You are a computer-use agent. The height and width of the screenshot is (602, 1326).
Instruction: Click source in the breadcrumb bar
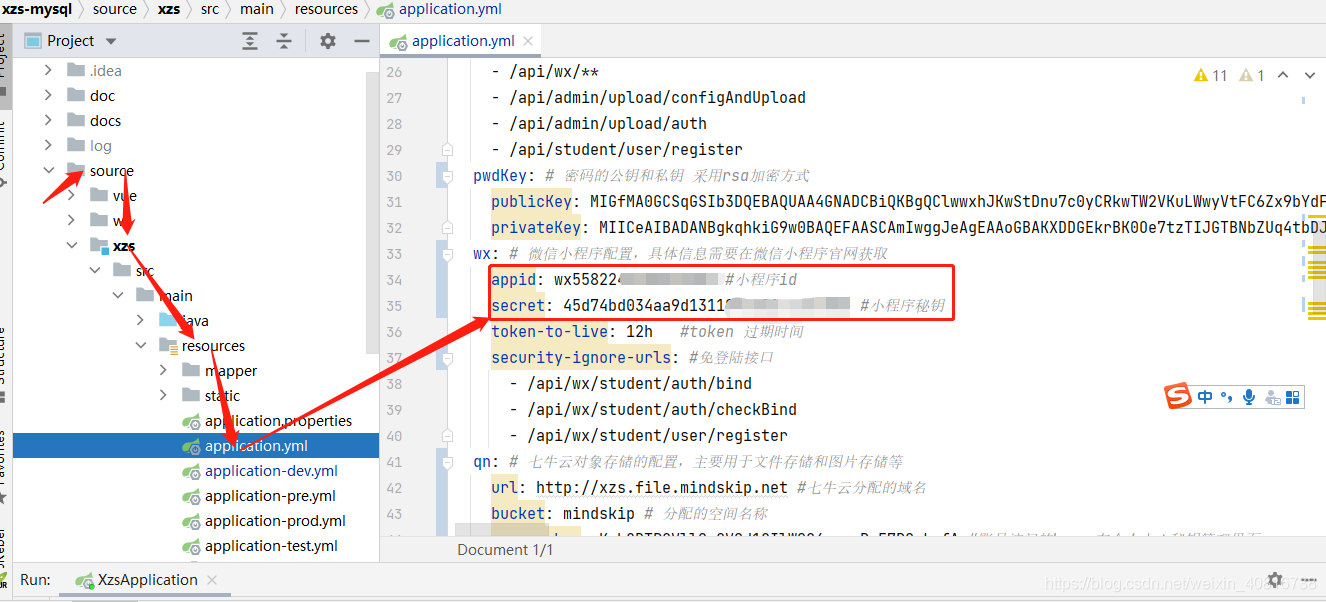(x=115, y=9)
